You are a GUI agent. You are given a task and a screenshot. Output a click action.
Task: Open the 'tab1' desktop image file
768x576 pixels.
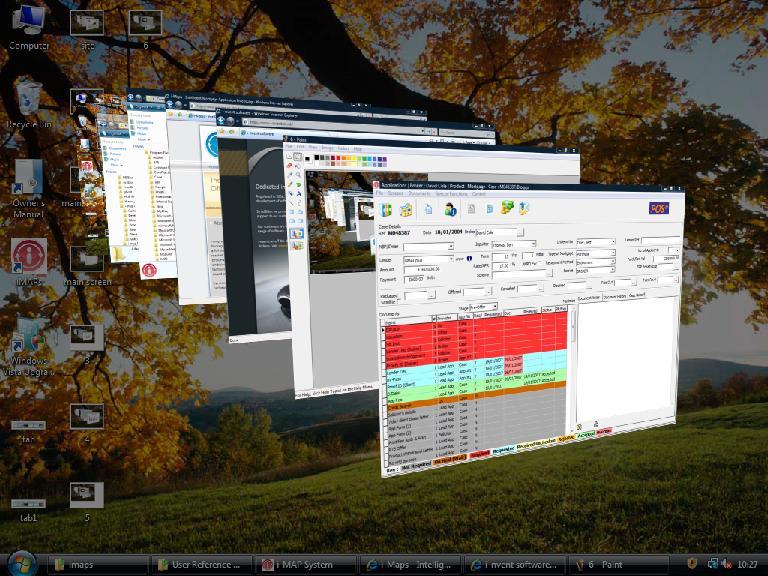click(x=28, y=509)
